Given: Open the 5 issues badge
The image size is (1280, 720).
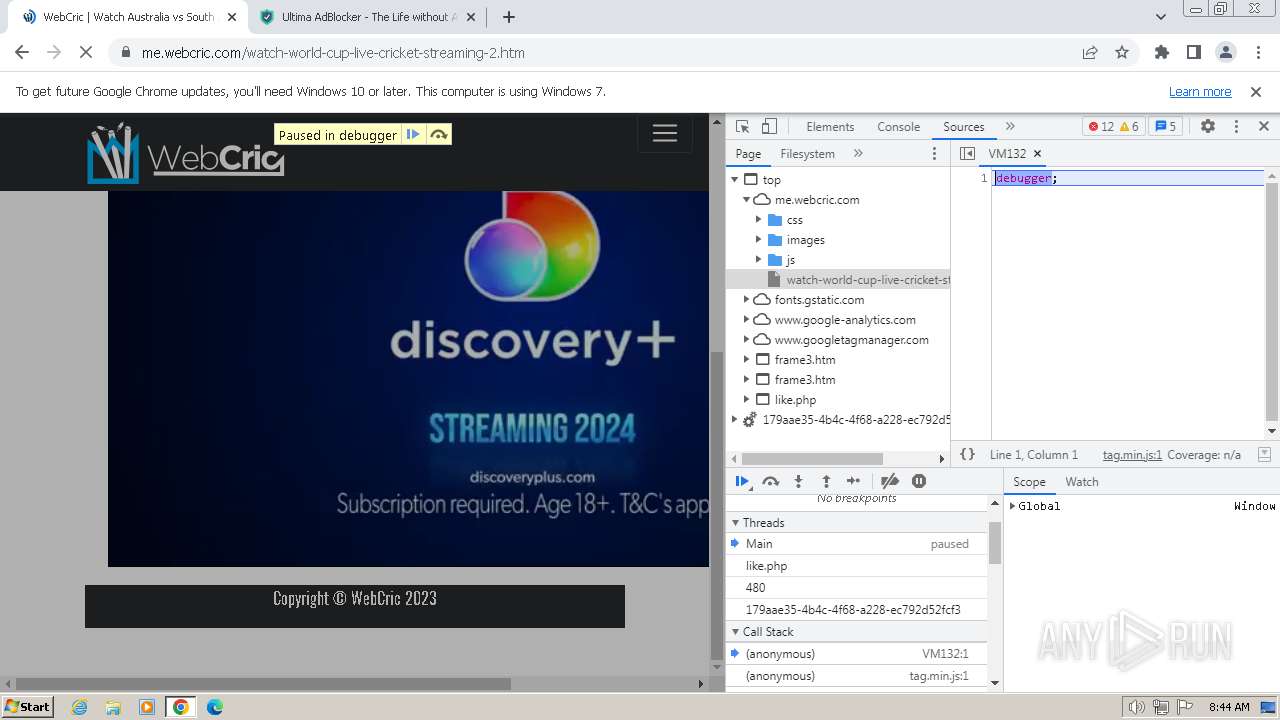Looking at the screenshot, I should click(x=1165, y=127).
